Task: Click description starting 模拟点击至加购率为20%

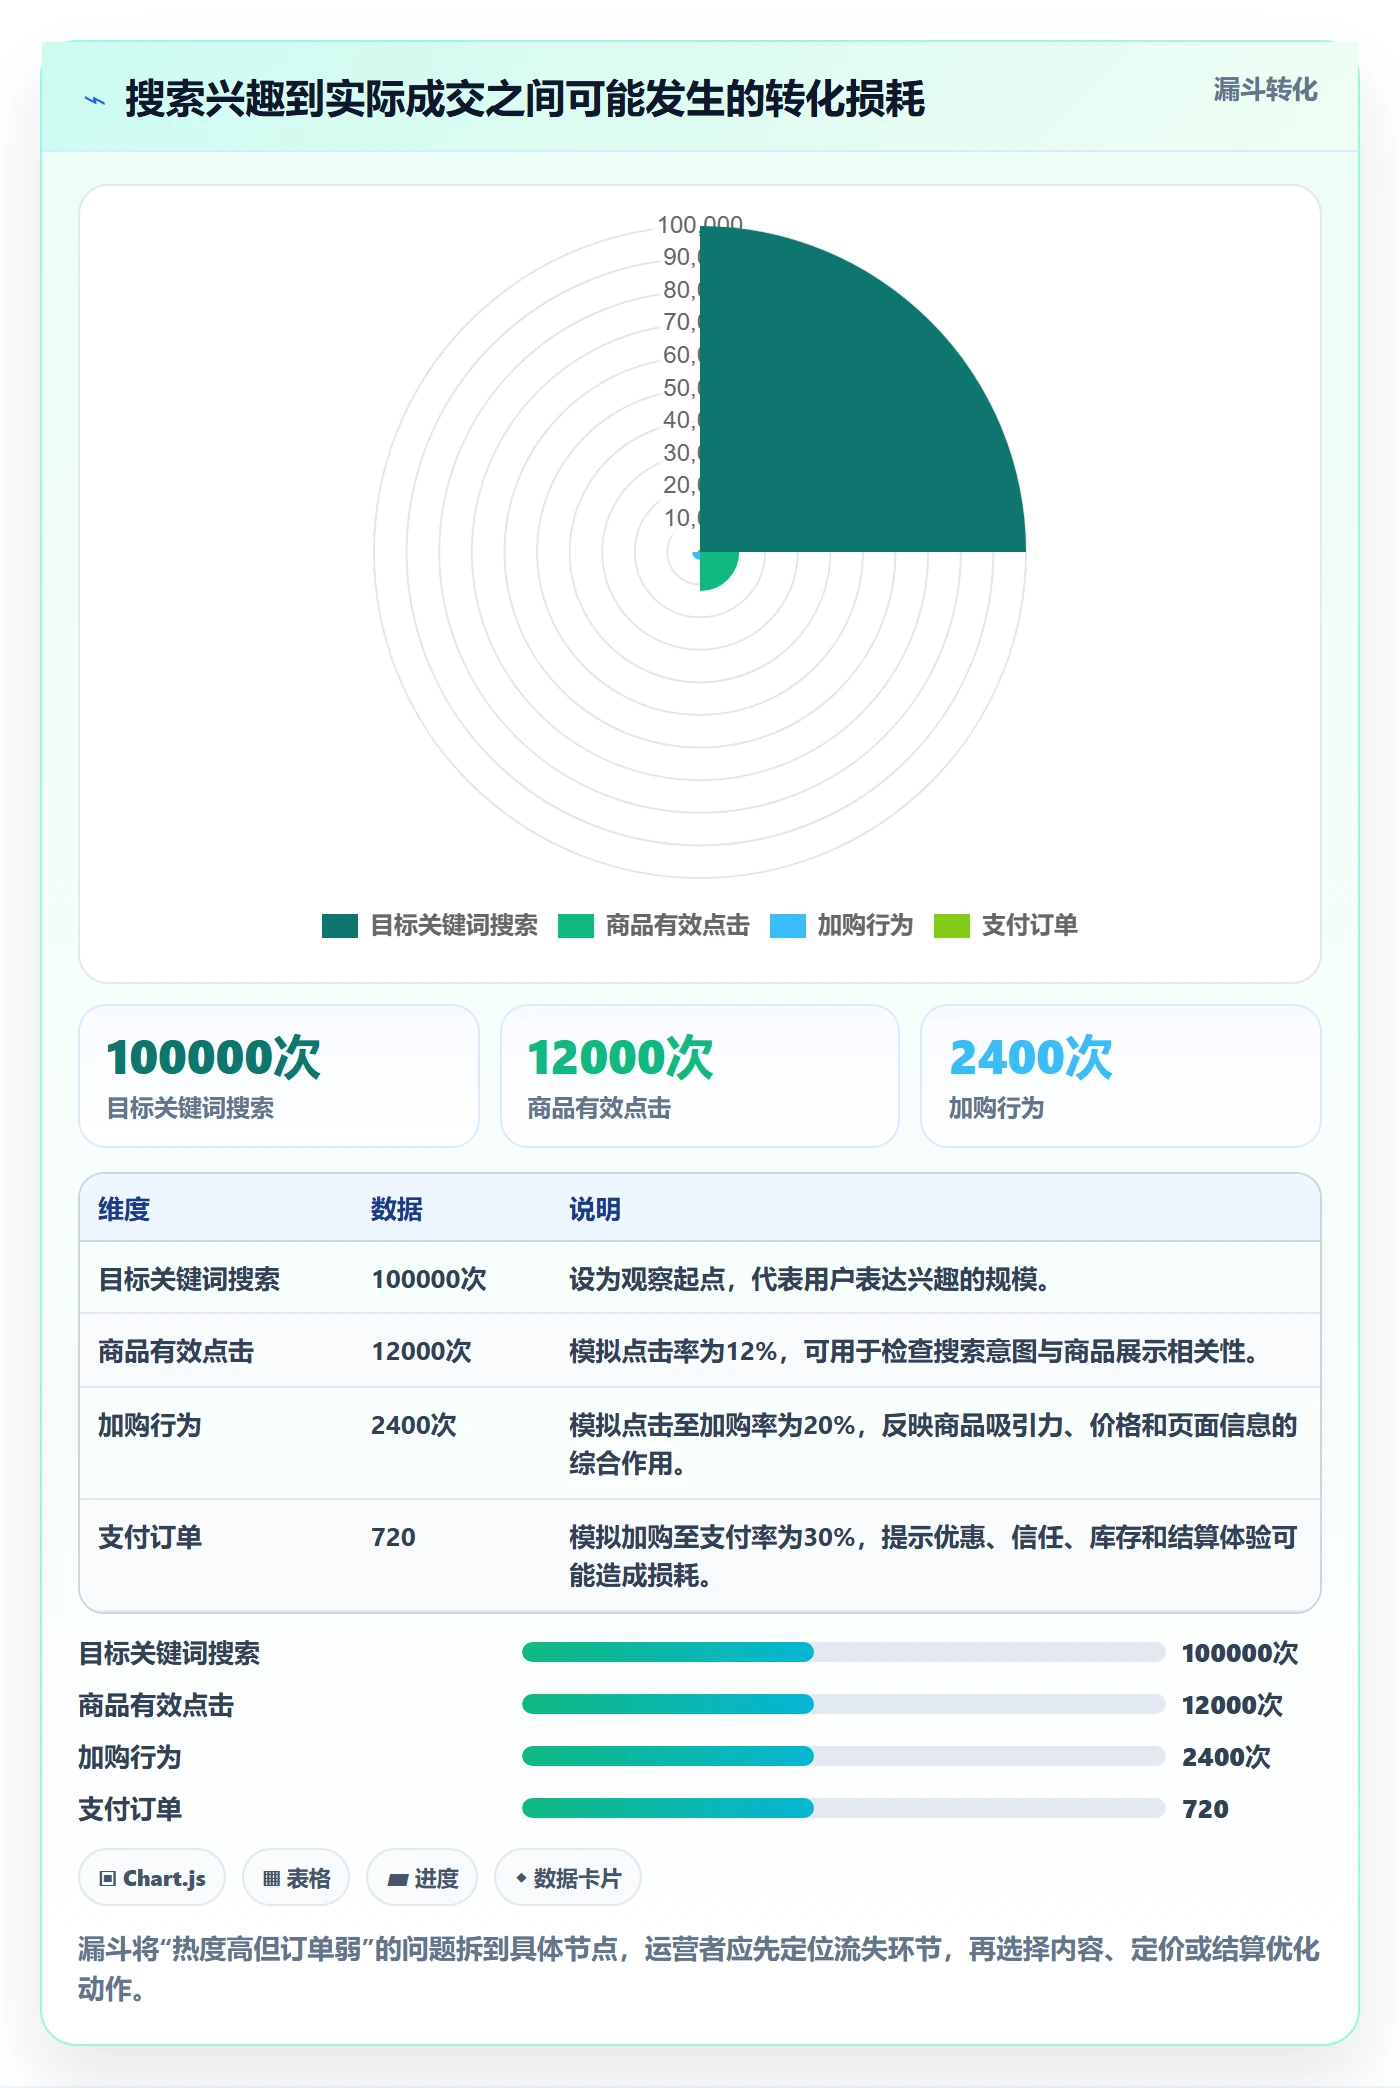Action: tap(933, 1444)
